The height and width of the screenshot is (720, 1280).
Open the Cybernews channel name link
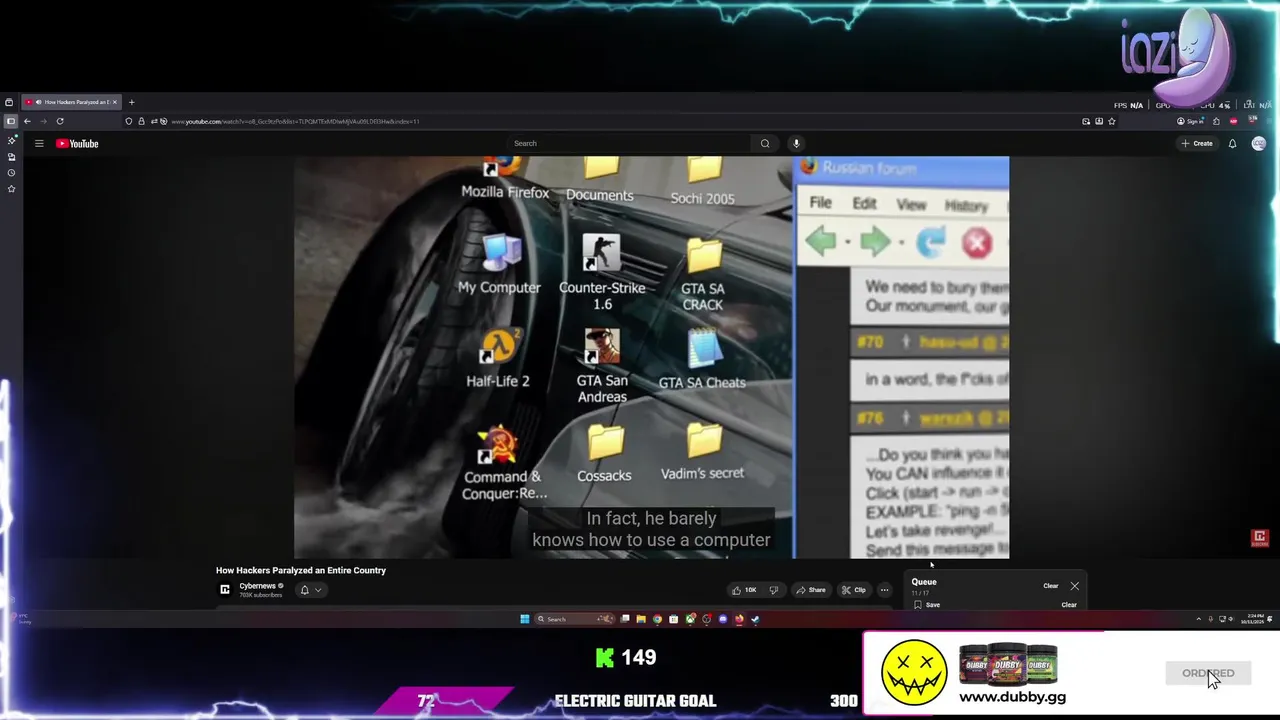(257, 586)
